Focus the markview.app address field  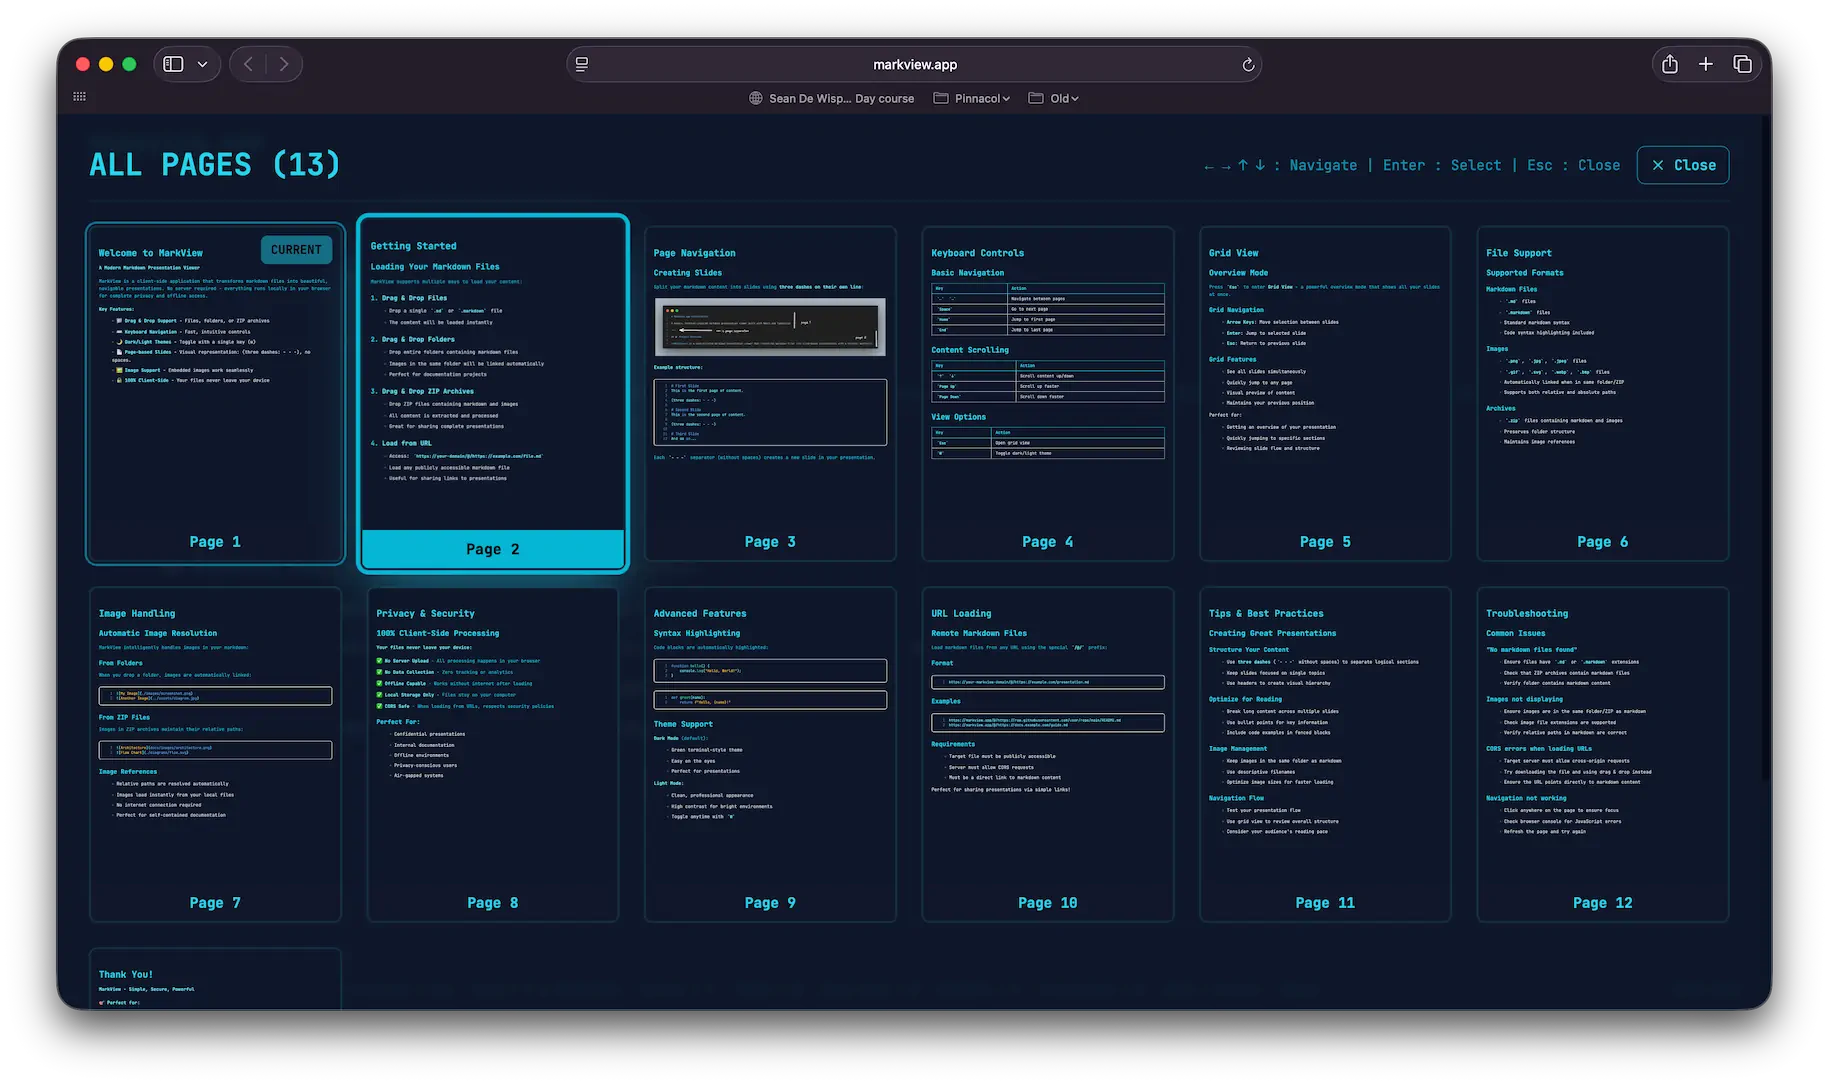click(914, 64)
